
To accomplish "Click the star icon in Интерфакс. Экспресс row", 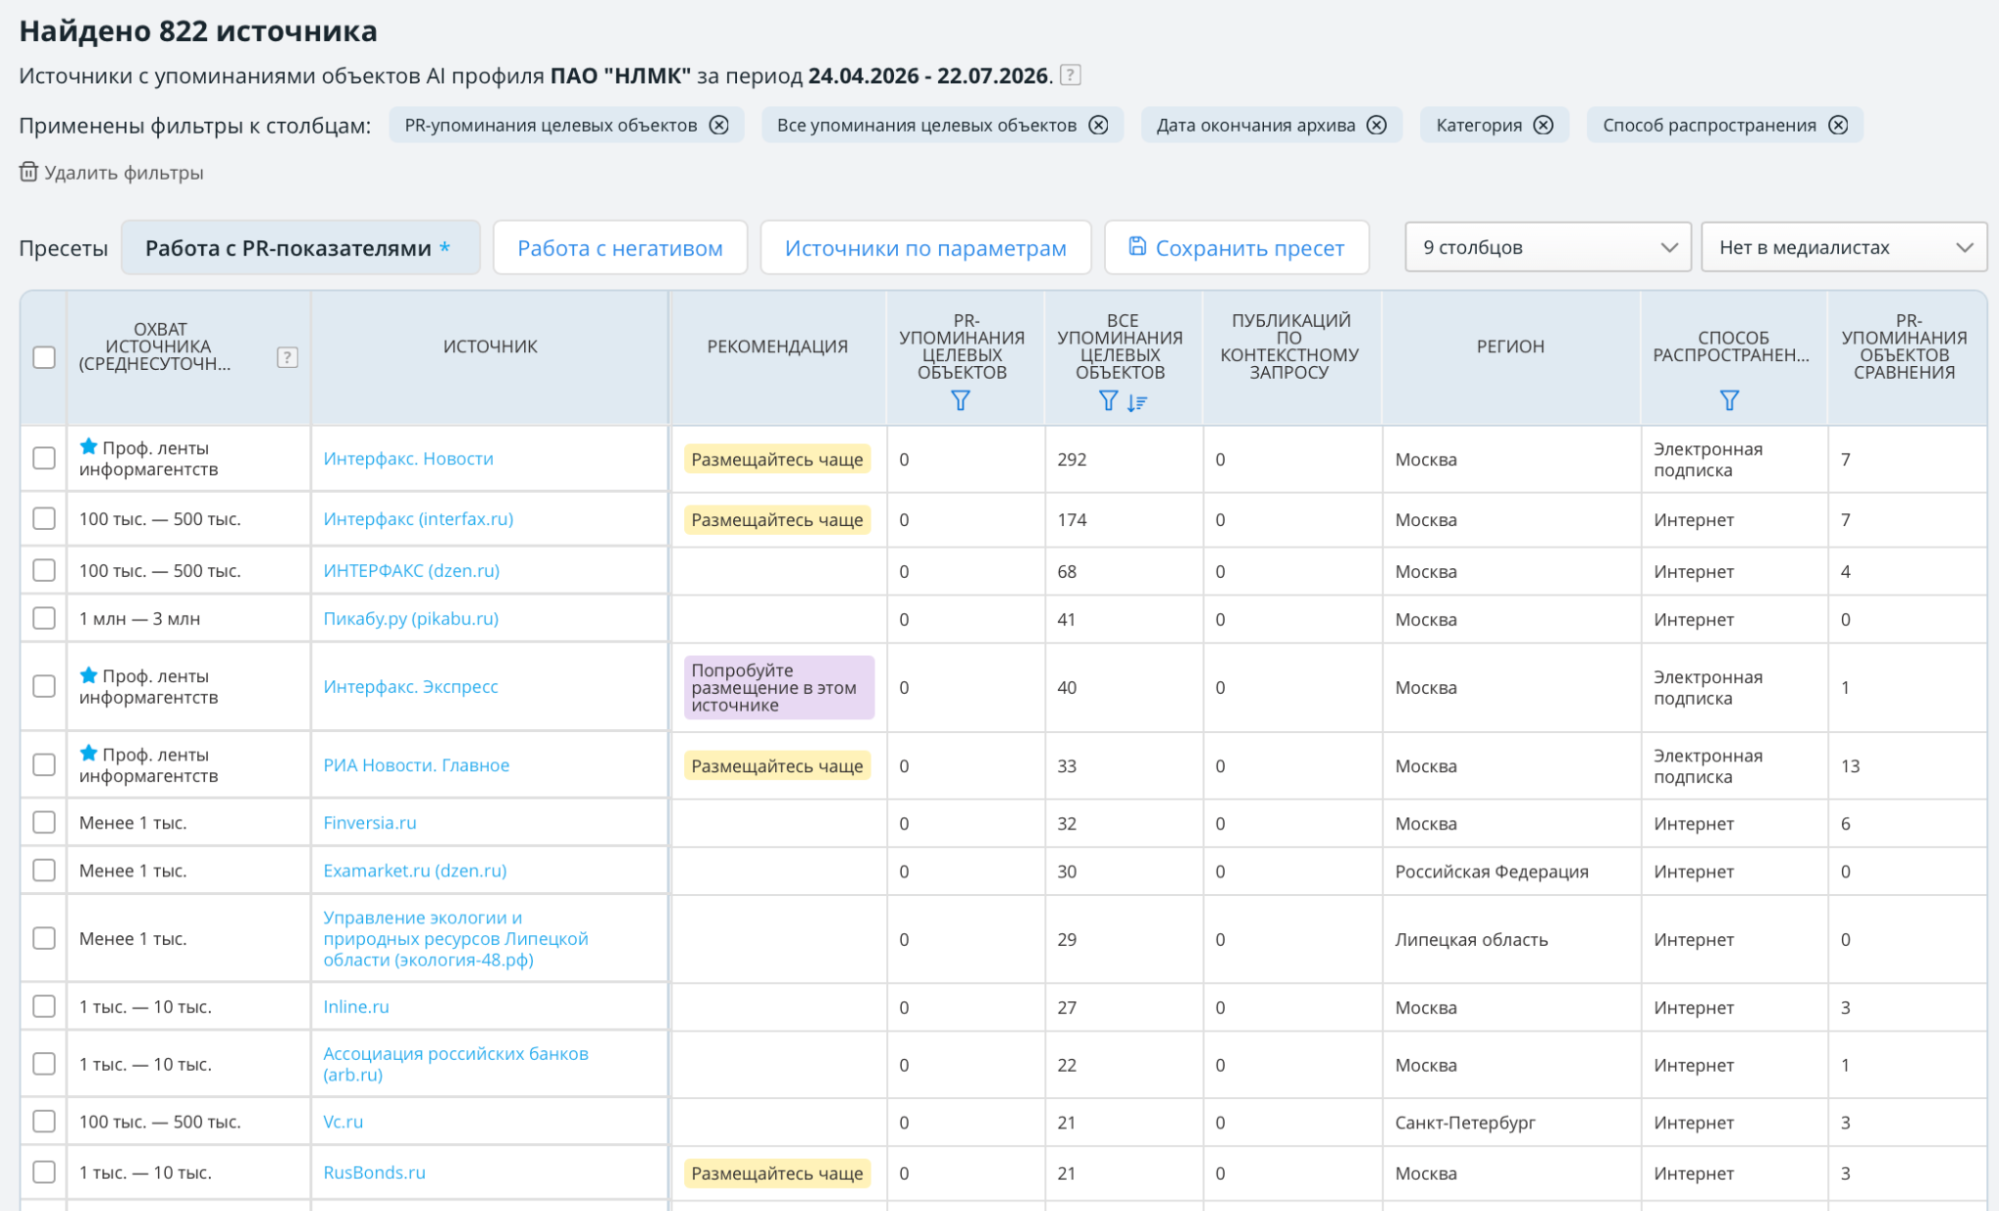I will [x=89, y=675].
